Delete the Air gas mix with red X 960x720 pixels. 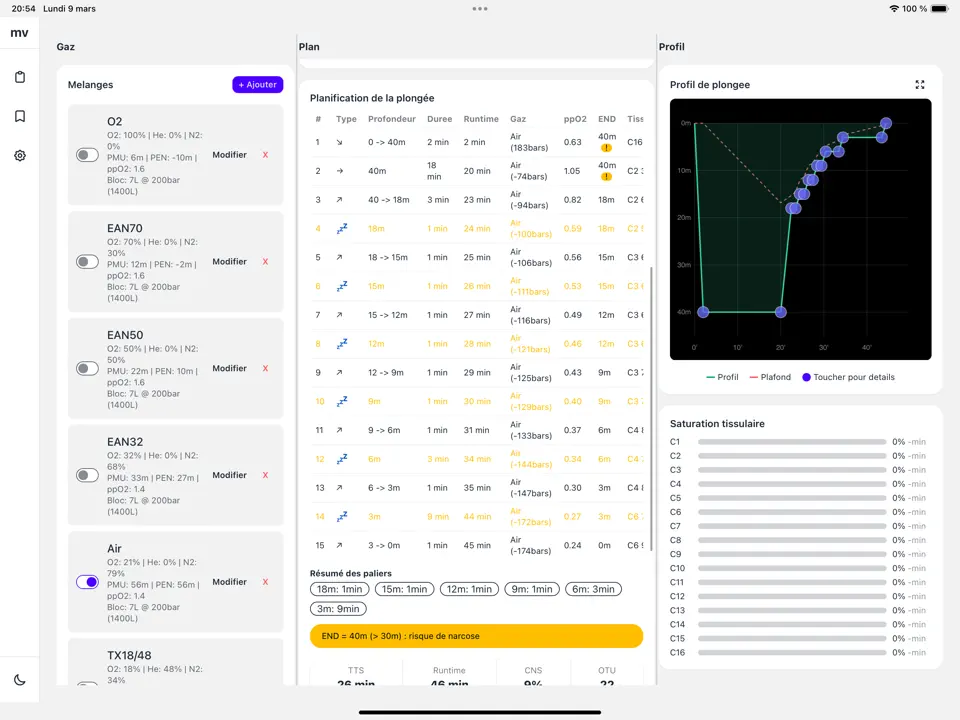point(265,582)
